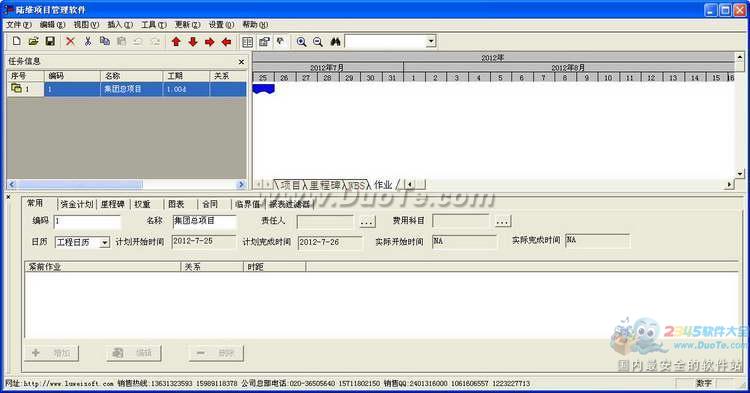Click the red X delete toolbar icon

point(70,42)
